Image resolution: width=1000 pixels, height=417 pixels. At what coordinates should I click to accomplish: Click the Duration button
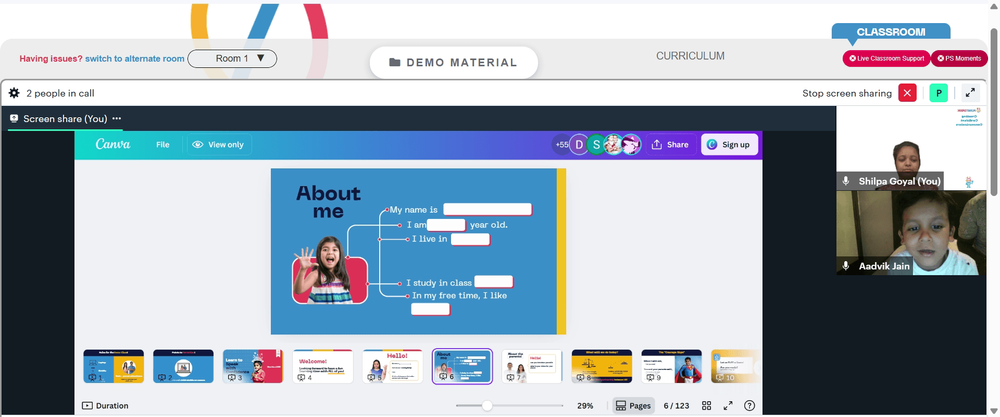pyautogui.click(x=105, y=406)
